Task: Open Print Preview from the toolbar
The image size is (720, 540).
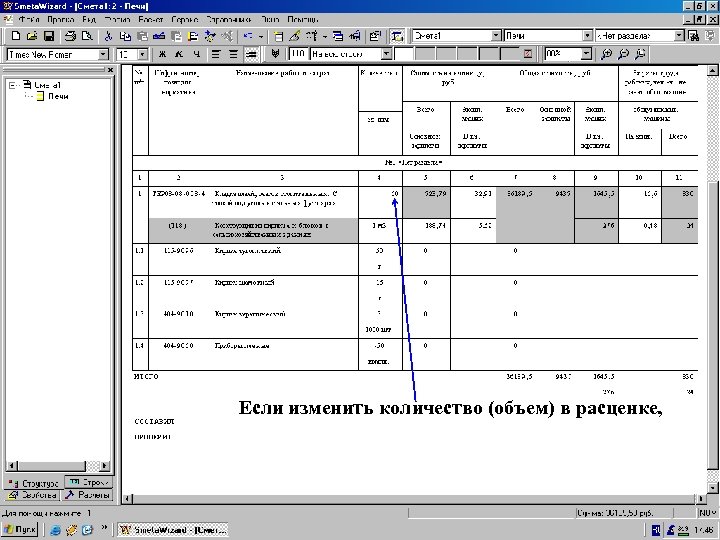Action: [85, 35]
